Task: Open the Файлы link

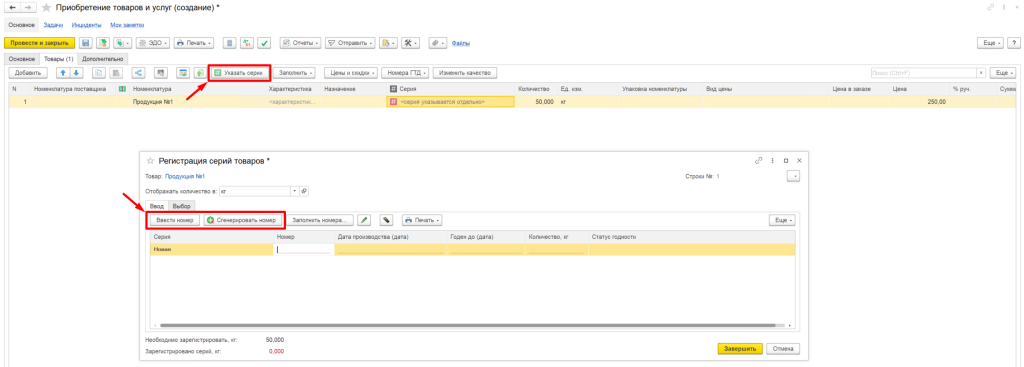Action: 461,43
